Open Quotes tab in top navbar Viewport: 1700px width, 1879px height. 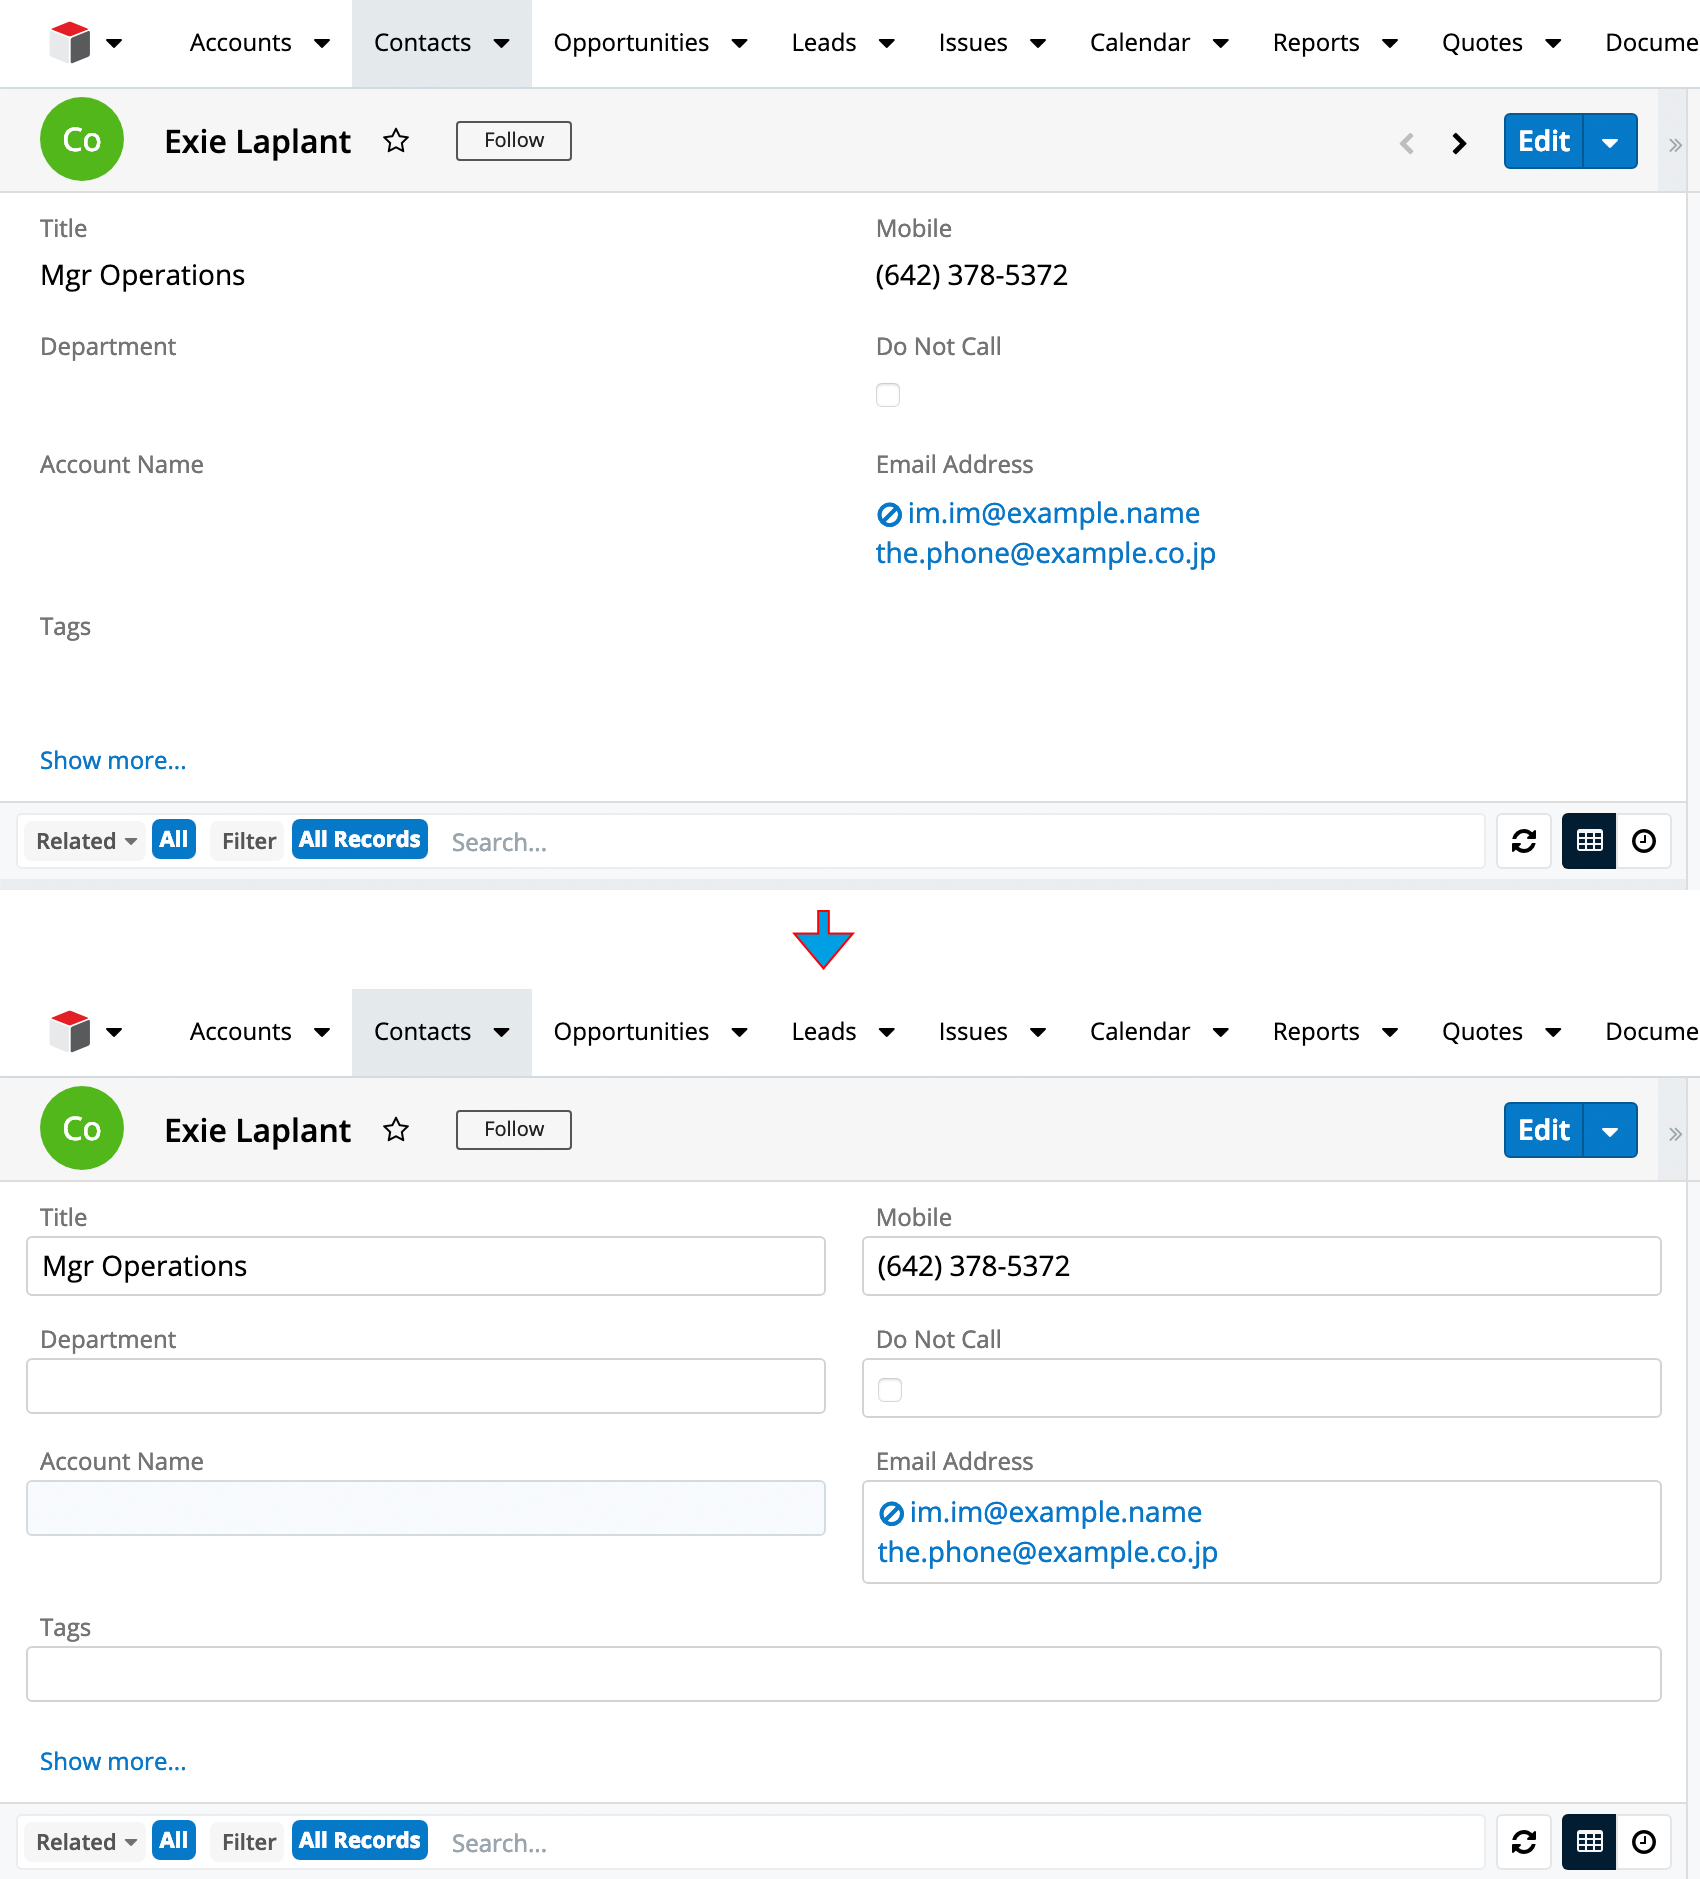click(1482, 43)
